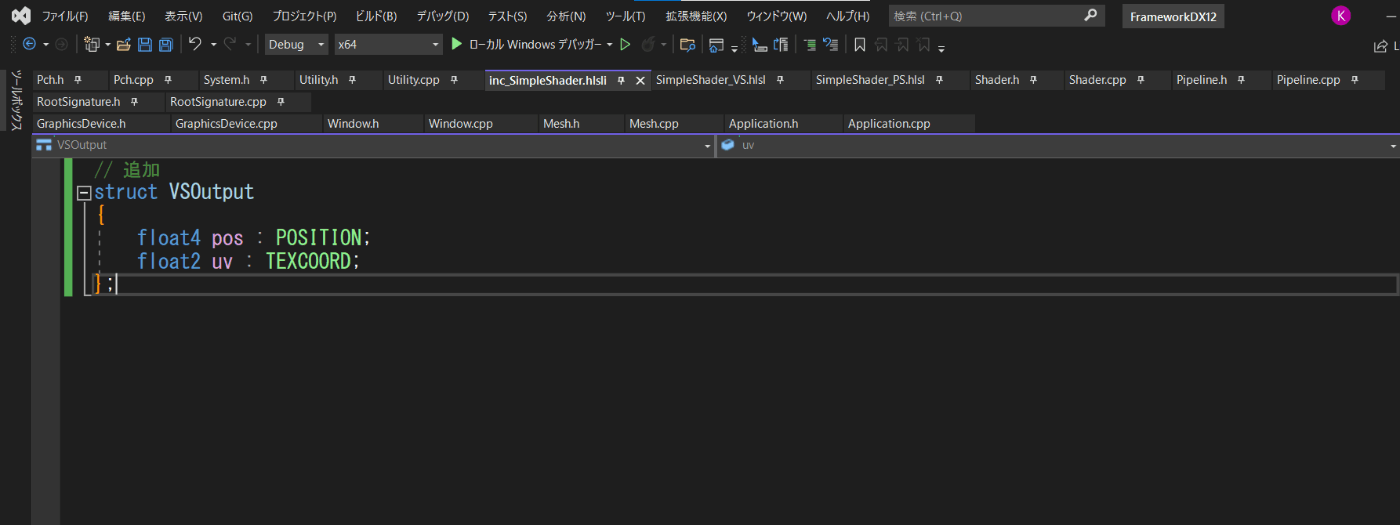1400x525 pixels.
Task: Open the Debug configuration dropdown
Action: click(296, 44)
